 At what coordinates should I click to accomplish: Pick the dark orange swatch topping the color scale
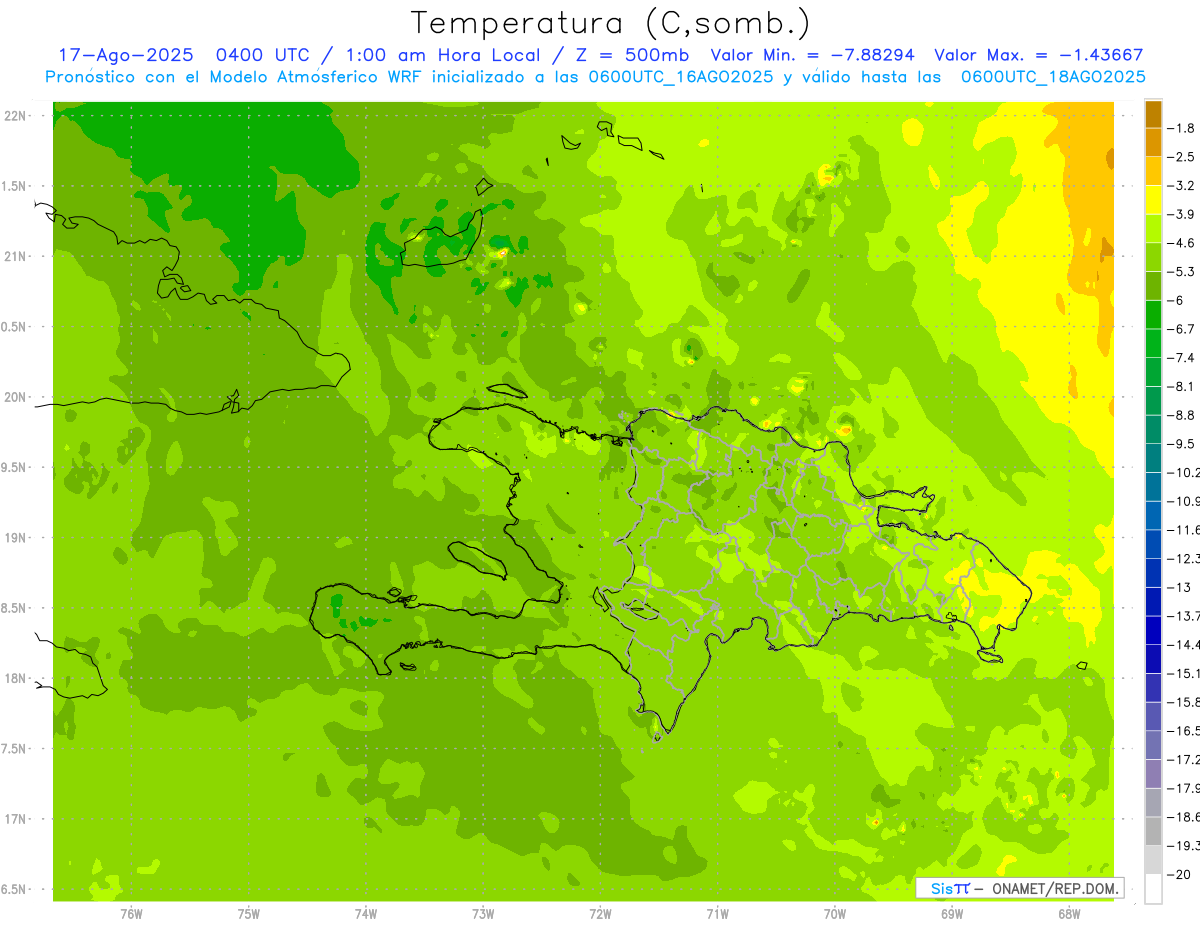click(1153, 114)
